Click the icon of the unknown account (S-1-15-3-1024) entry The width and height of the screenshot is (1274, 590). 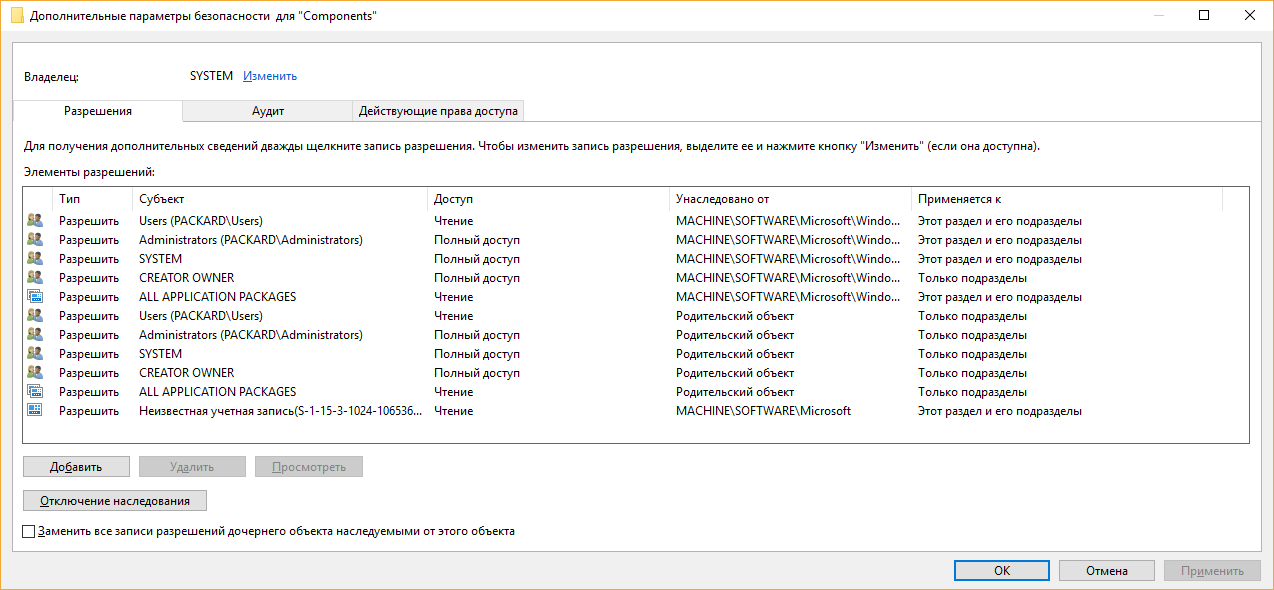(35, 411)
